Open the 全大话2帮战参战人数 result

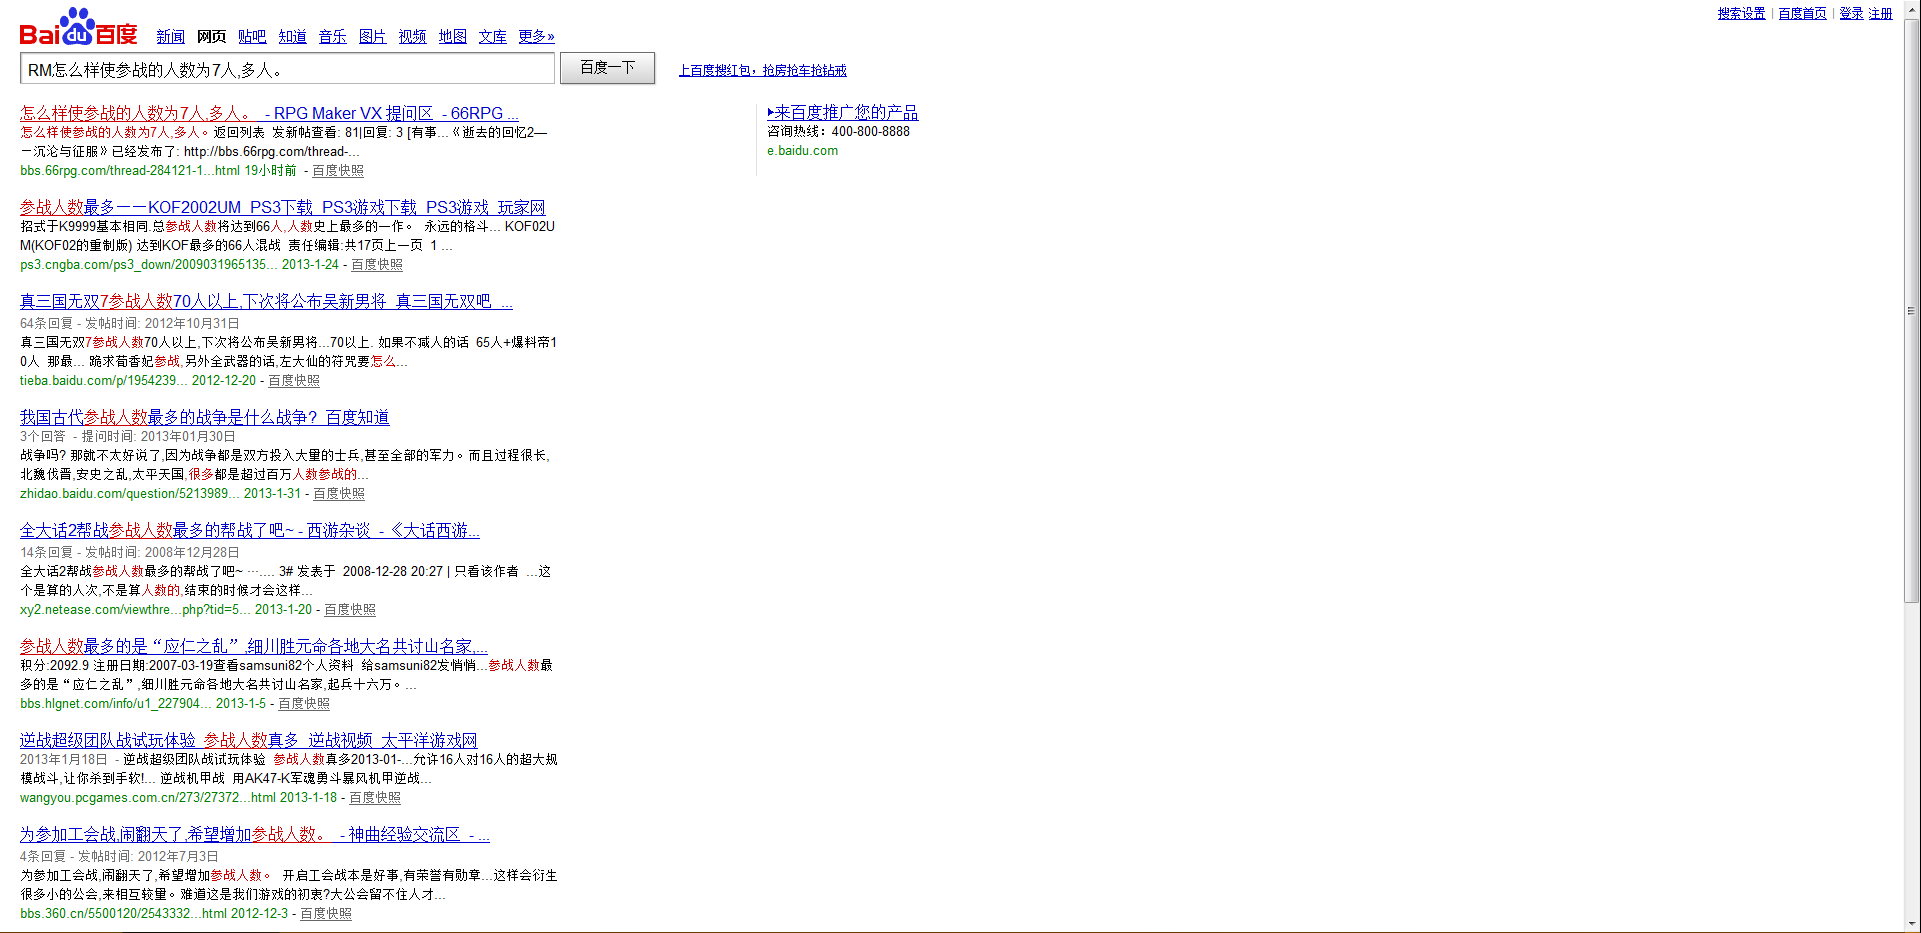[250, 530]
